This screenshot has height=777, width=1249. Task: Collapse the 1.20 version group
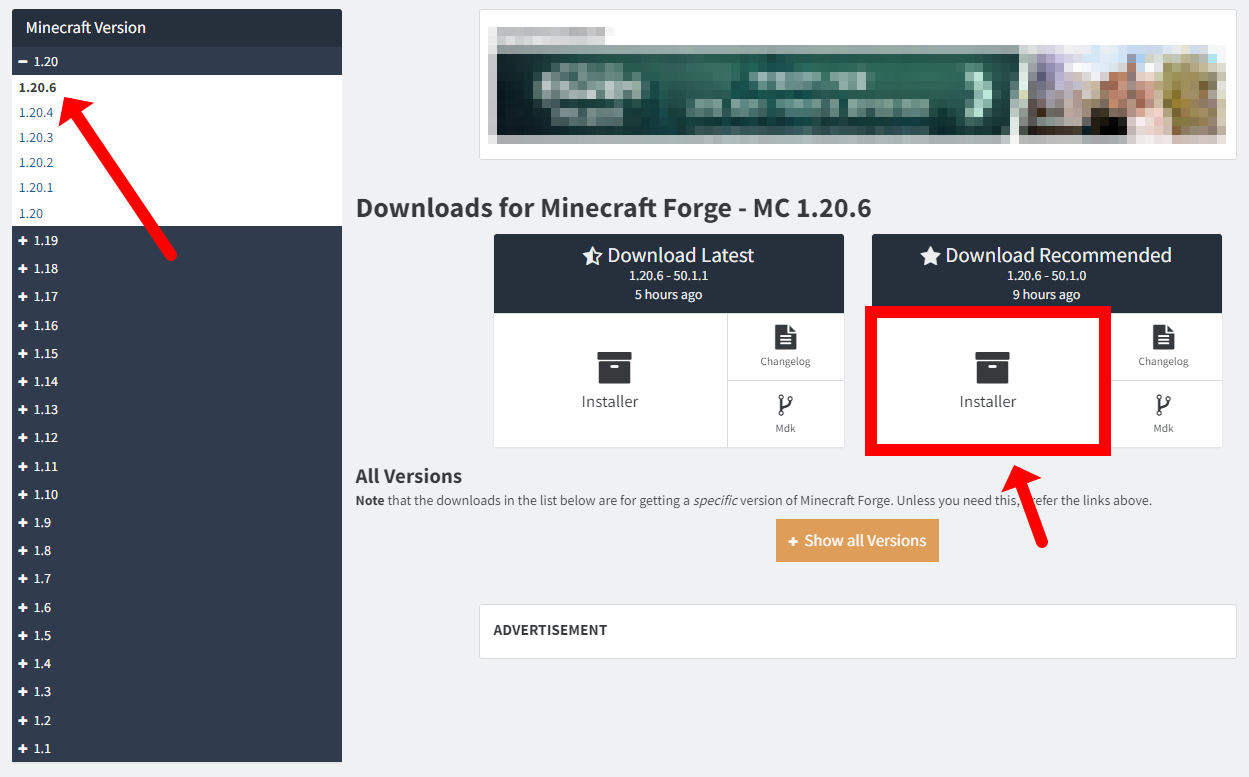pyautogui.click(x=24, y=62)
